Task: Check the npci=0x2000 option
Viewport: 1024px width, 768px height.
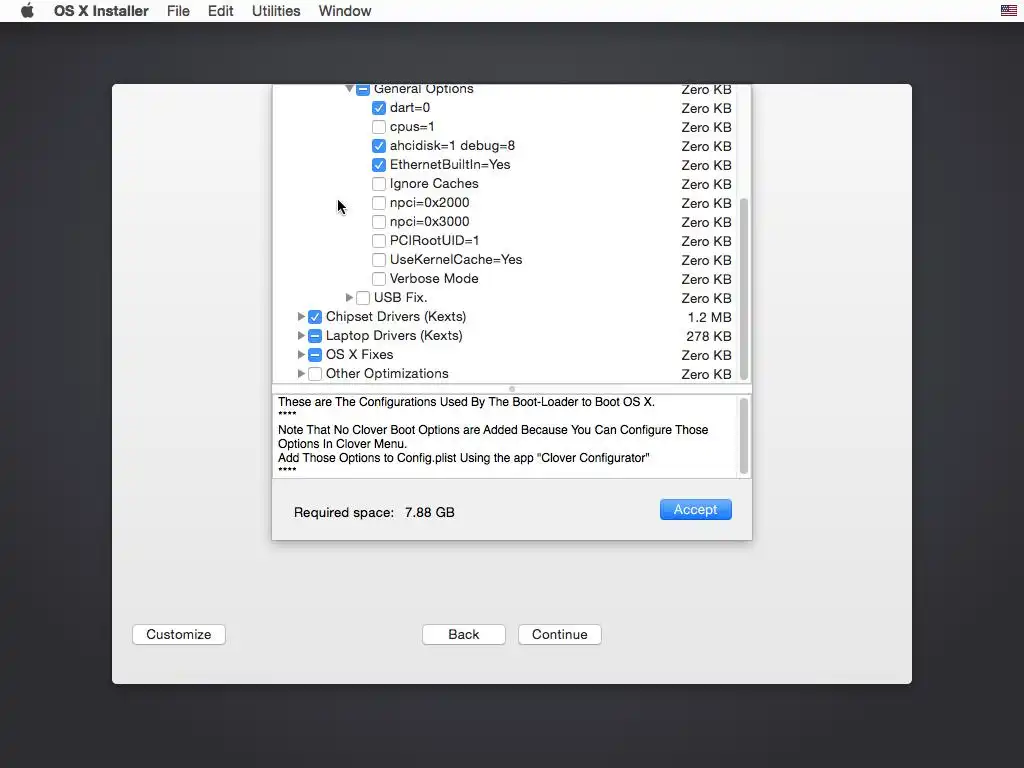Action: point(379,202)
